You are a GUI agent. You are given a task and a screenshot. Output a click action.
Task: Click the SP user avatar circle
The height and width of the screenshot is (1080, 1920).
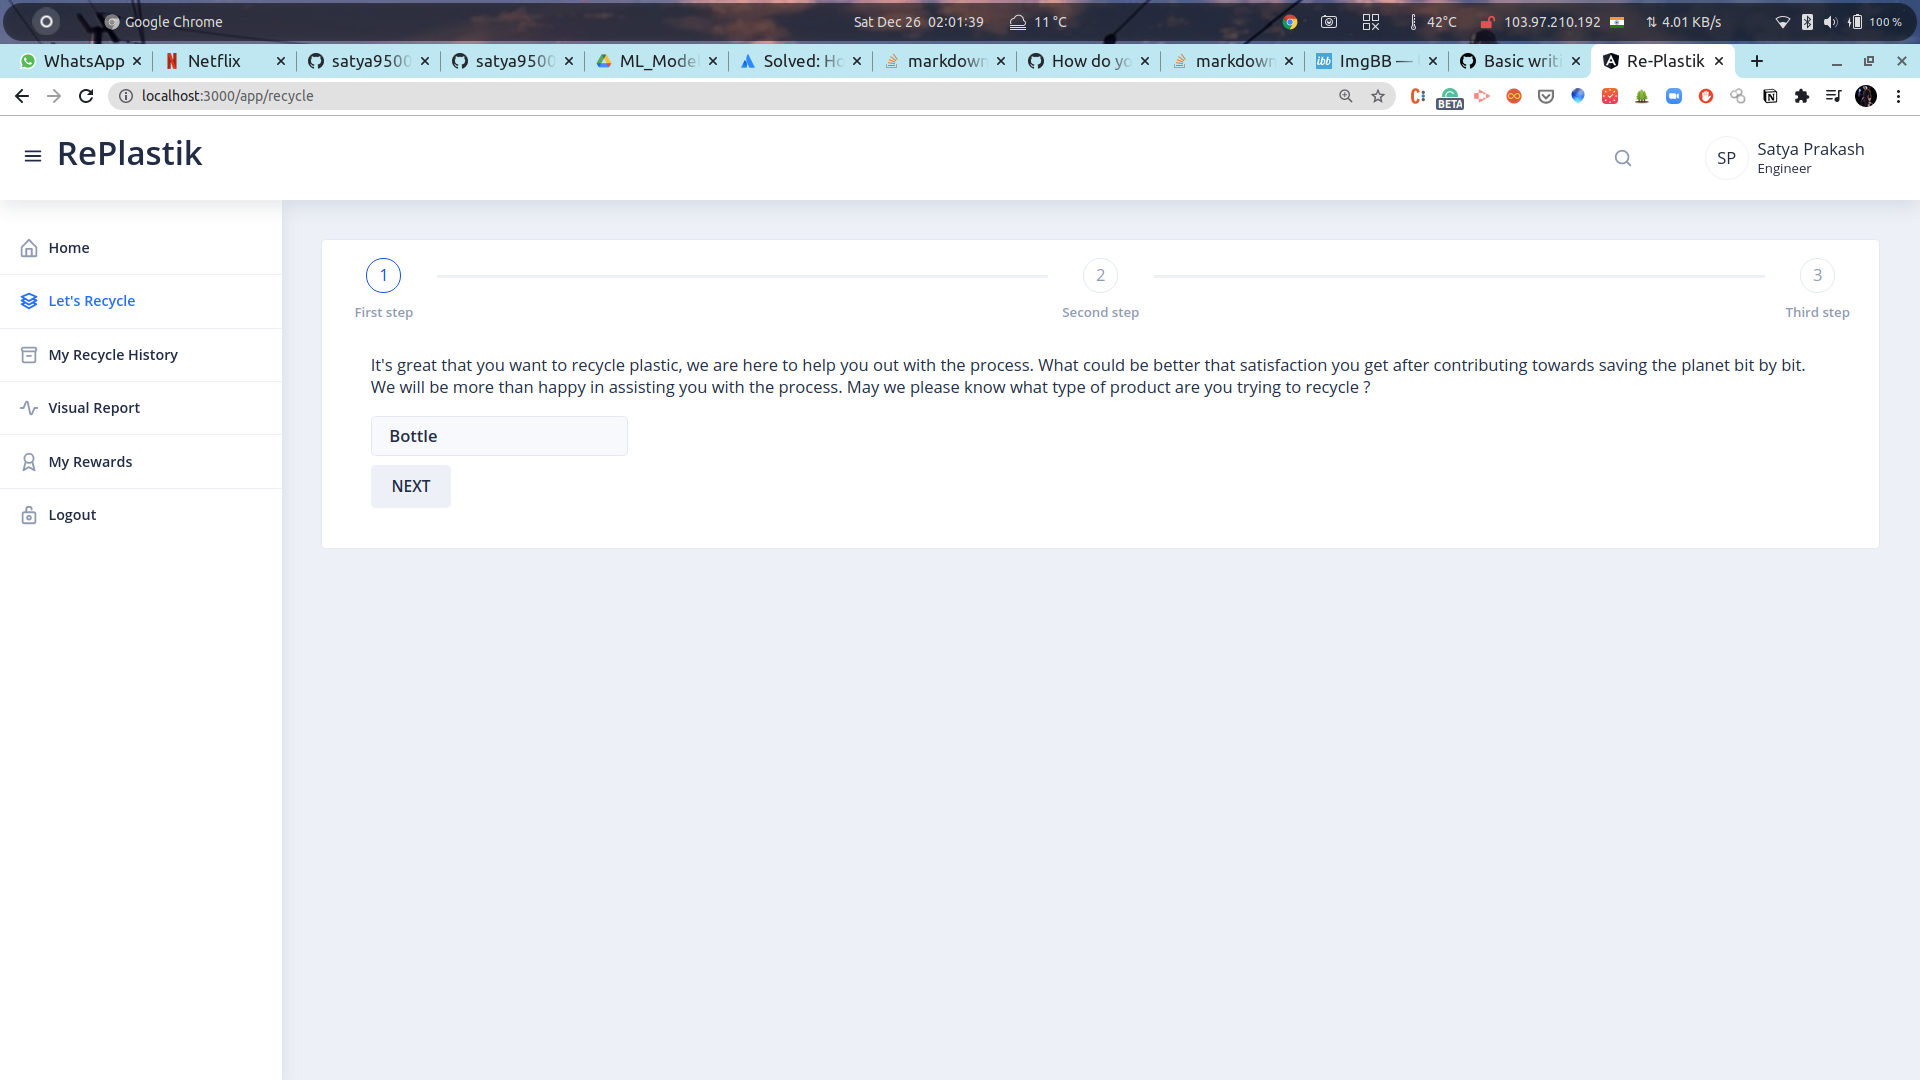pyautogui.click(x=1726, y=158)
